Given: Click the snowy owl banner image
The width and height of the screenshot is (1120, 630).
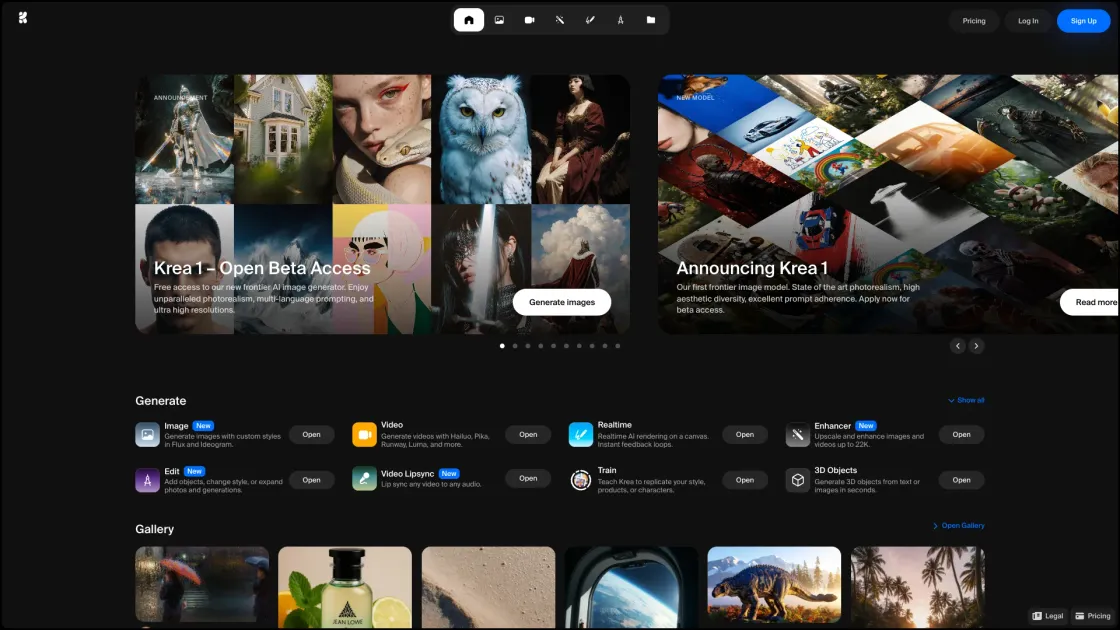Looking at the screenshot, I should (x=481, y=139).
